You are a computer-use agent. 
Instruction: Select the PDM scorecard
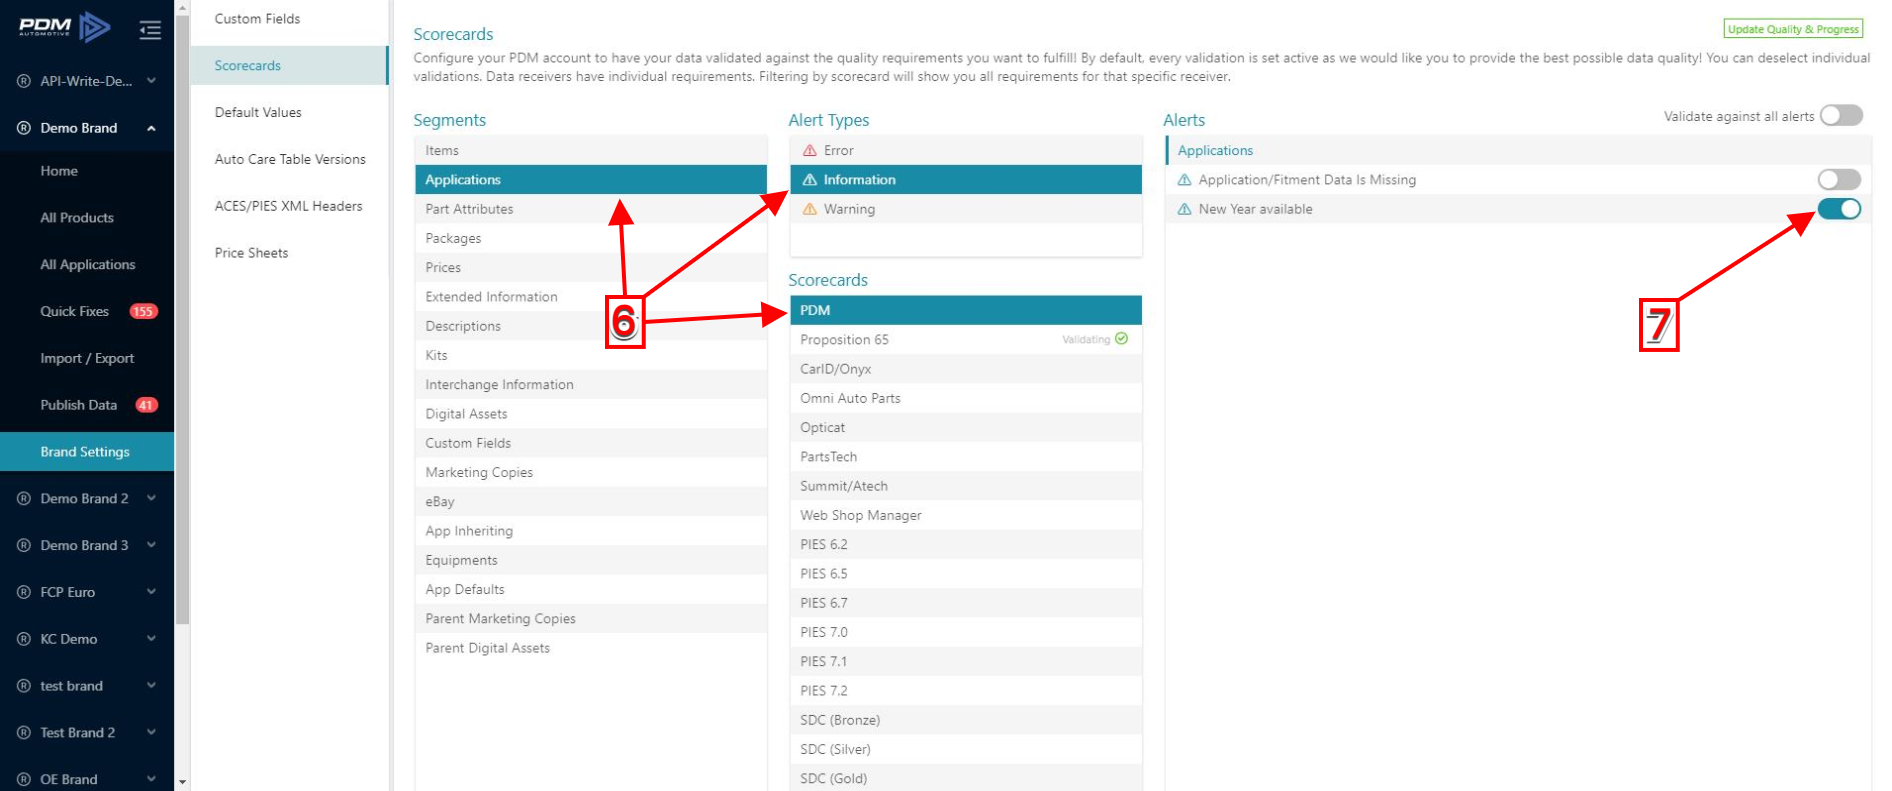click(966, 310)
